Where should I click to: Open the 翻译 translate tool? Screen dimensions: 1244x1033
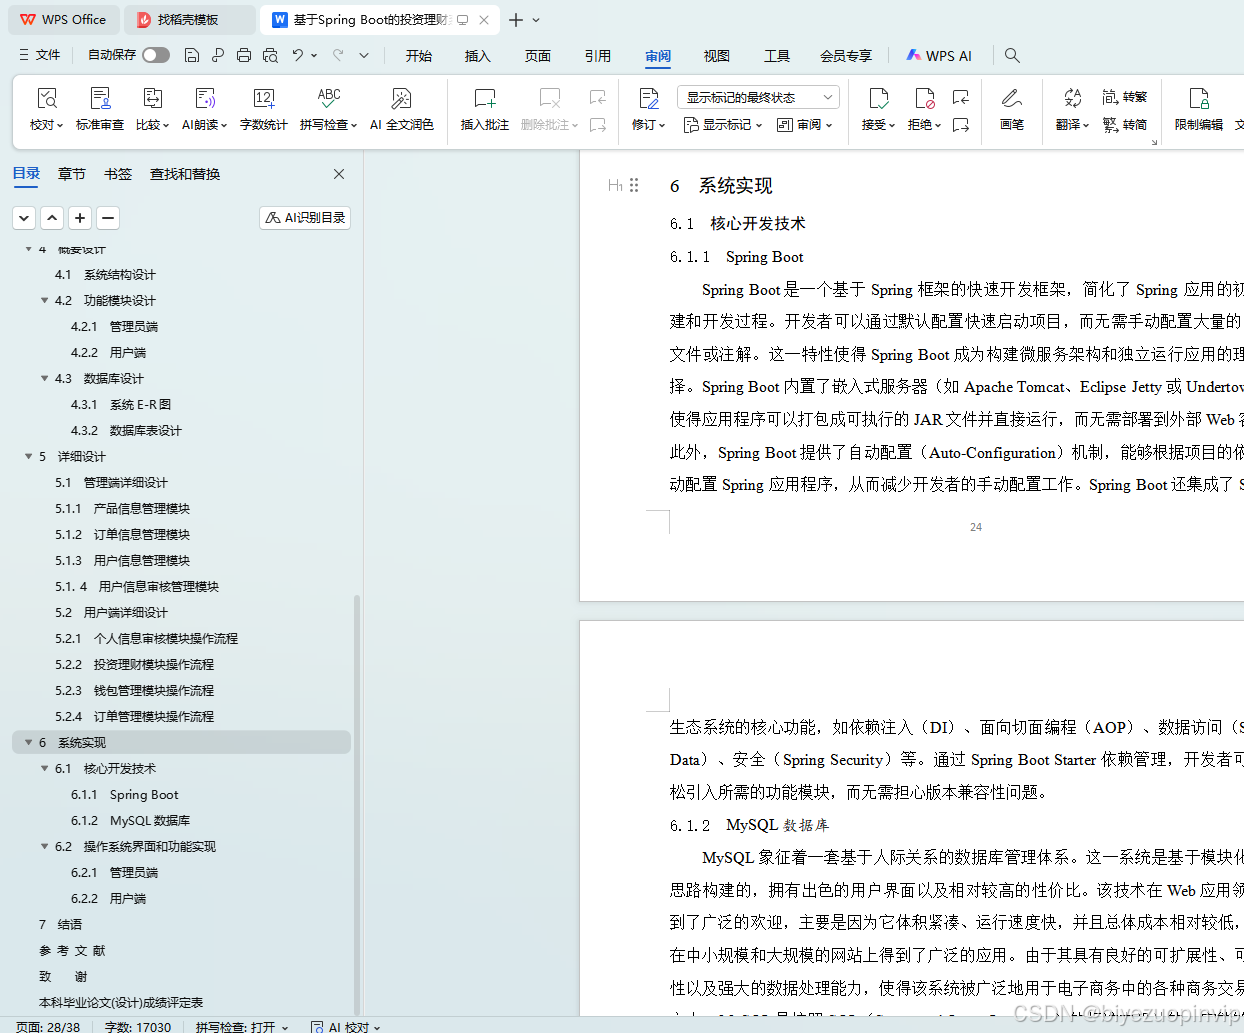(1072, 109)
